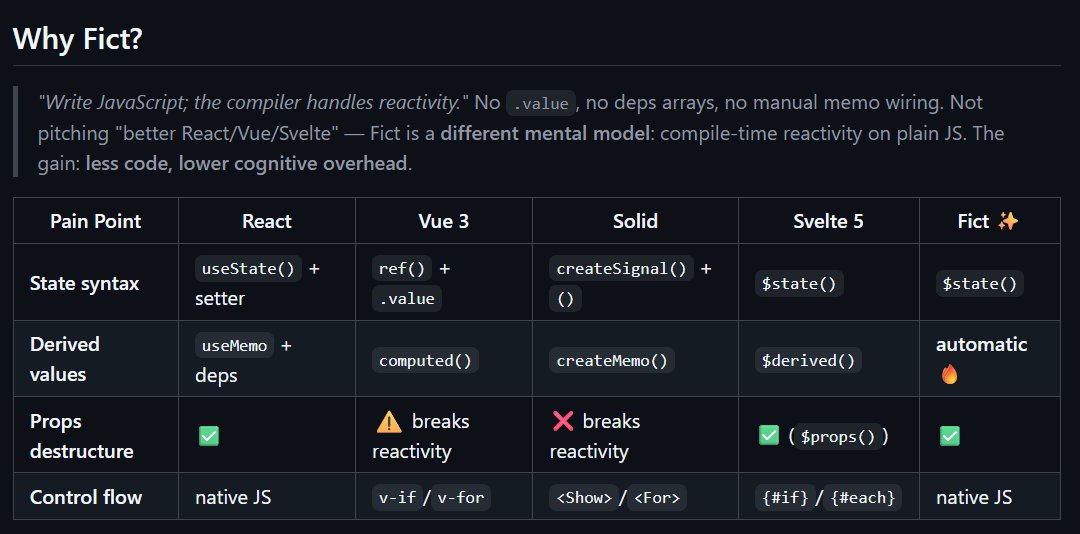
Task: Click the green checkmark in Fict Props row
Action: [x=950, y=435]
